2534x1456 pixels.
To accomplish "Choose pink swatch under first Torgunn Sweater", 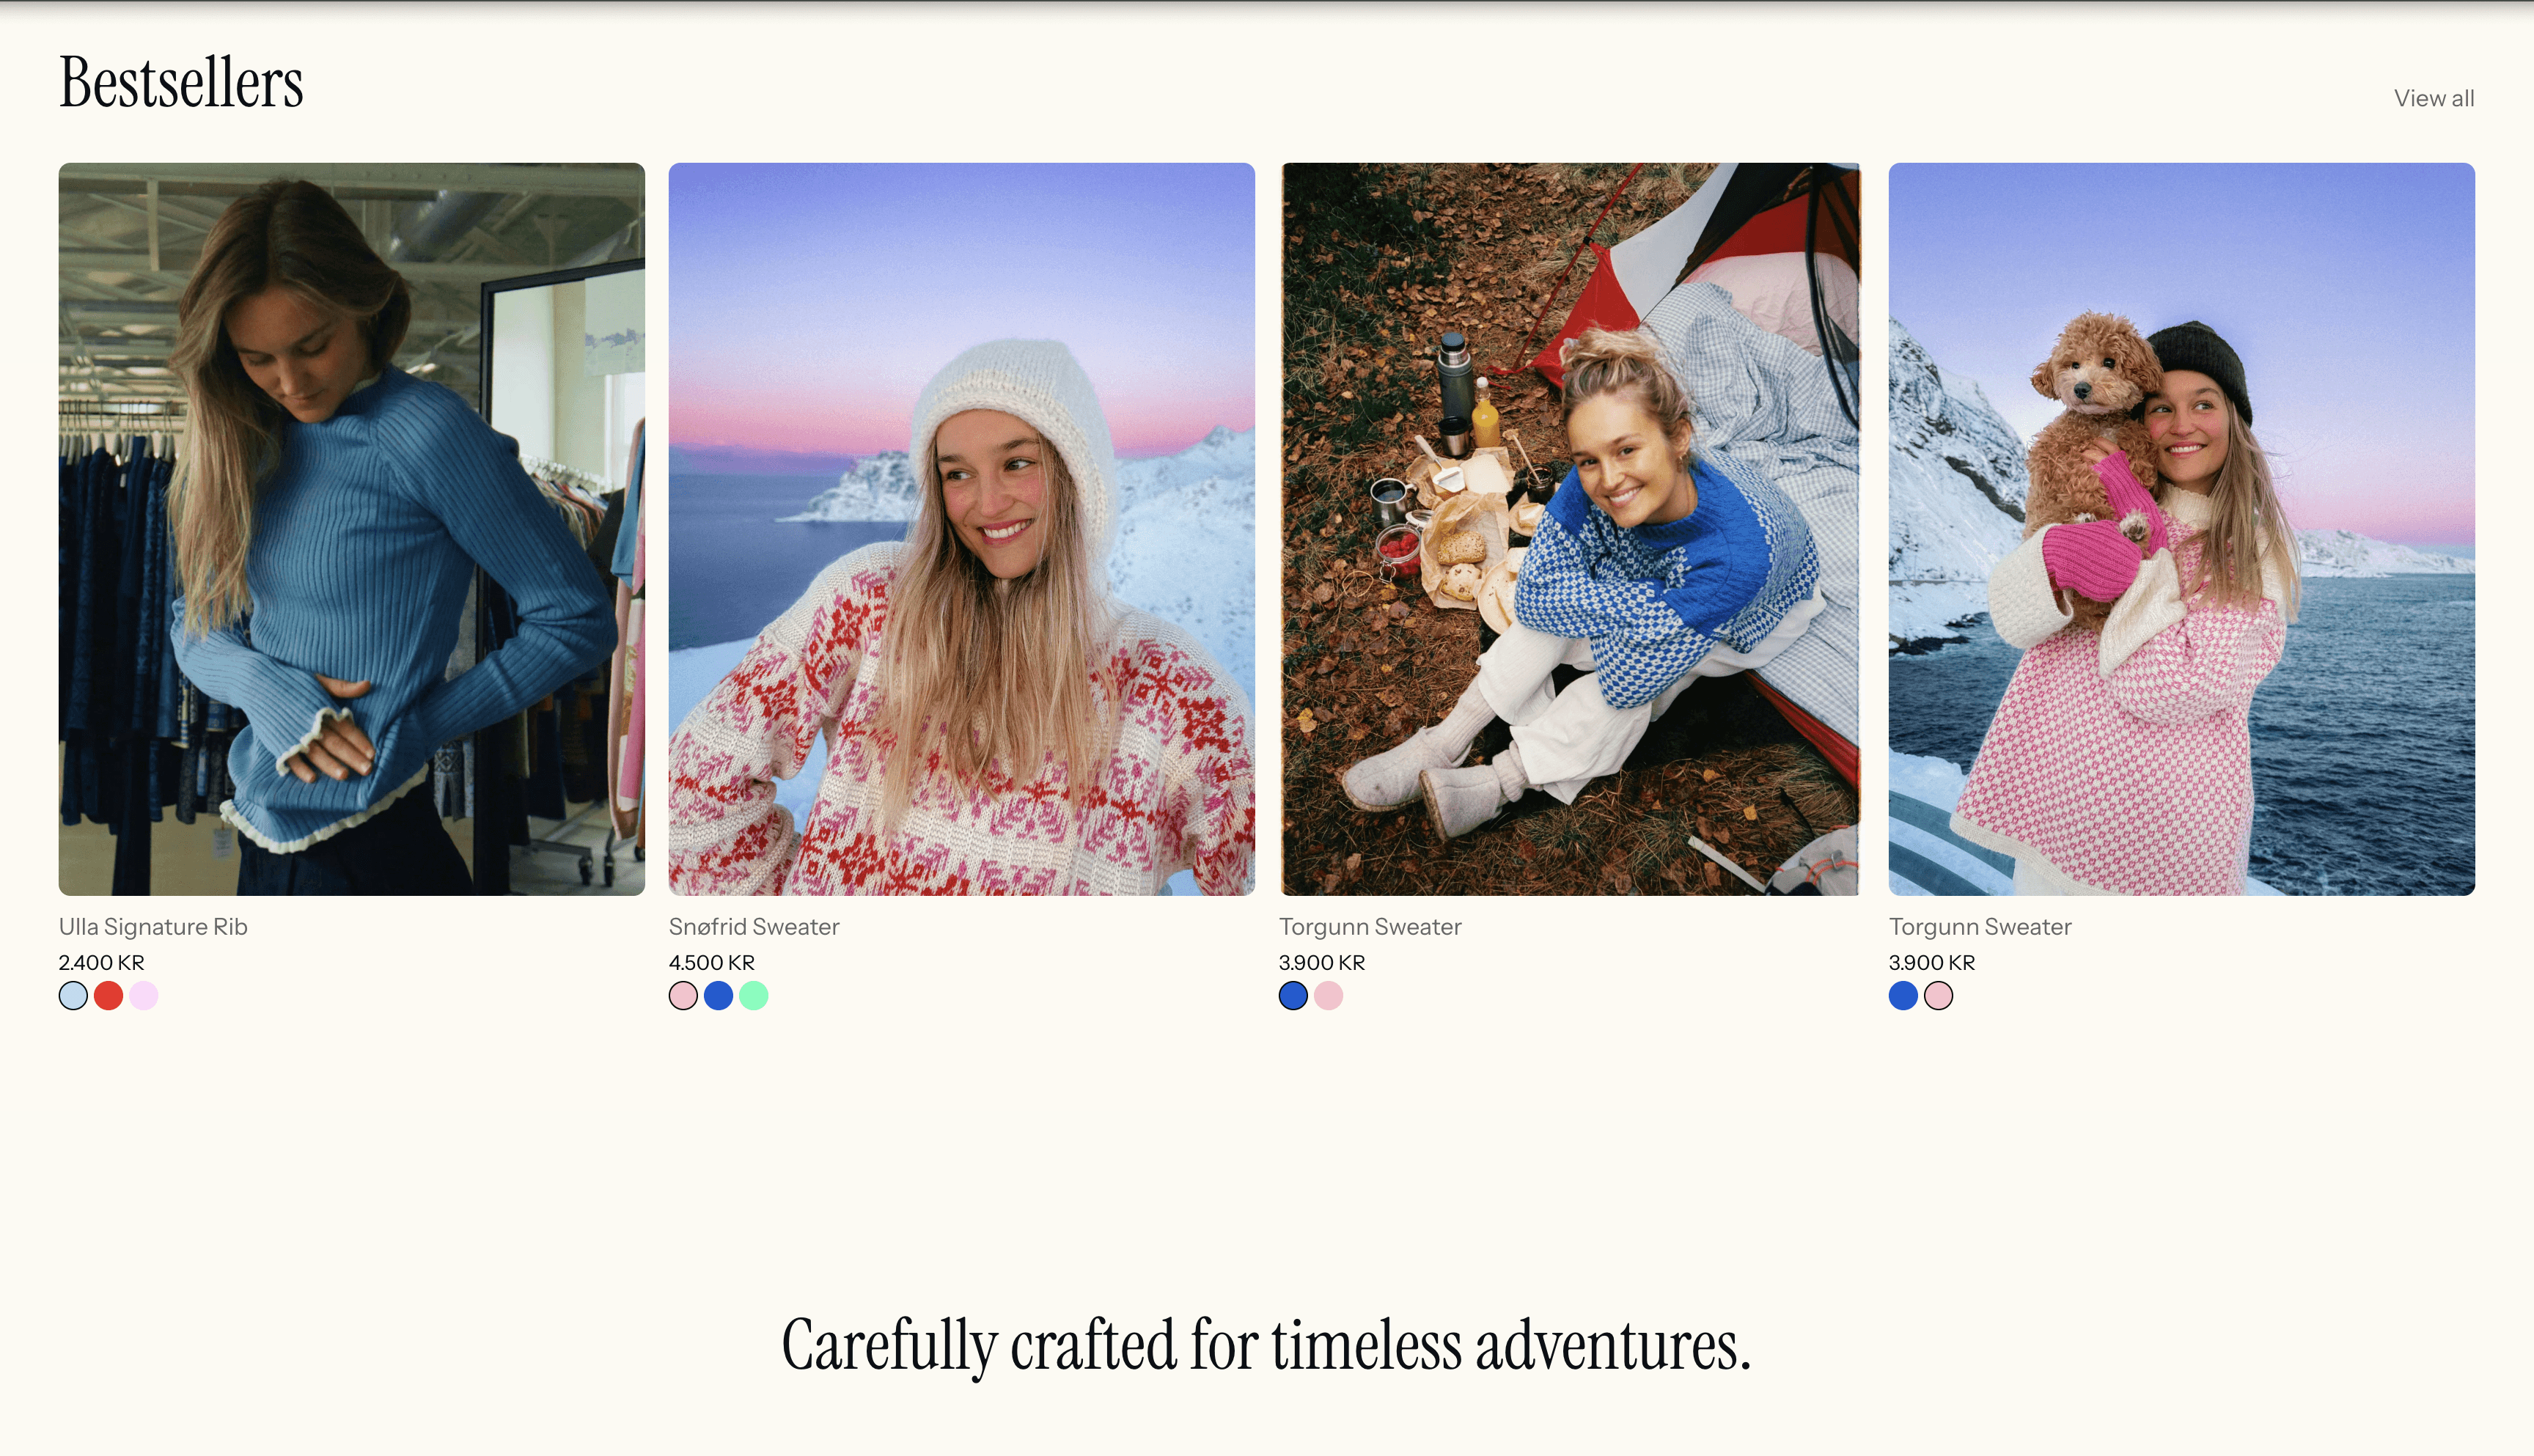I will click(1328, 996).
